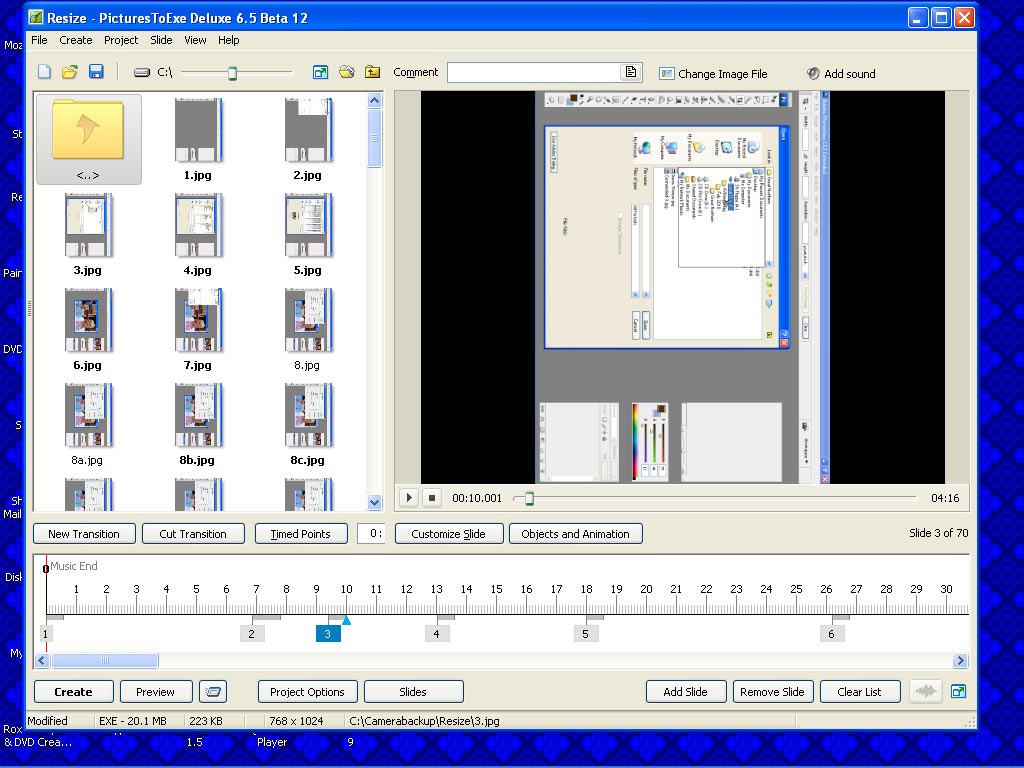Click the full-window slide list icon at bottom right
1024x768 pixels.
[958, 691]
